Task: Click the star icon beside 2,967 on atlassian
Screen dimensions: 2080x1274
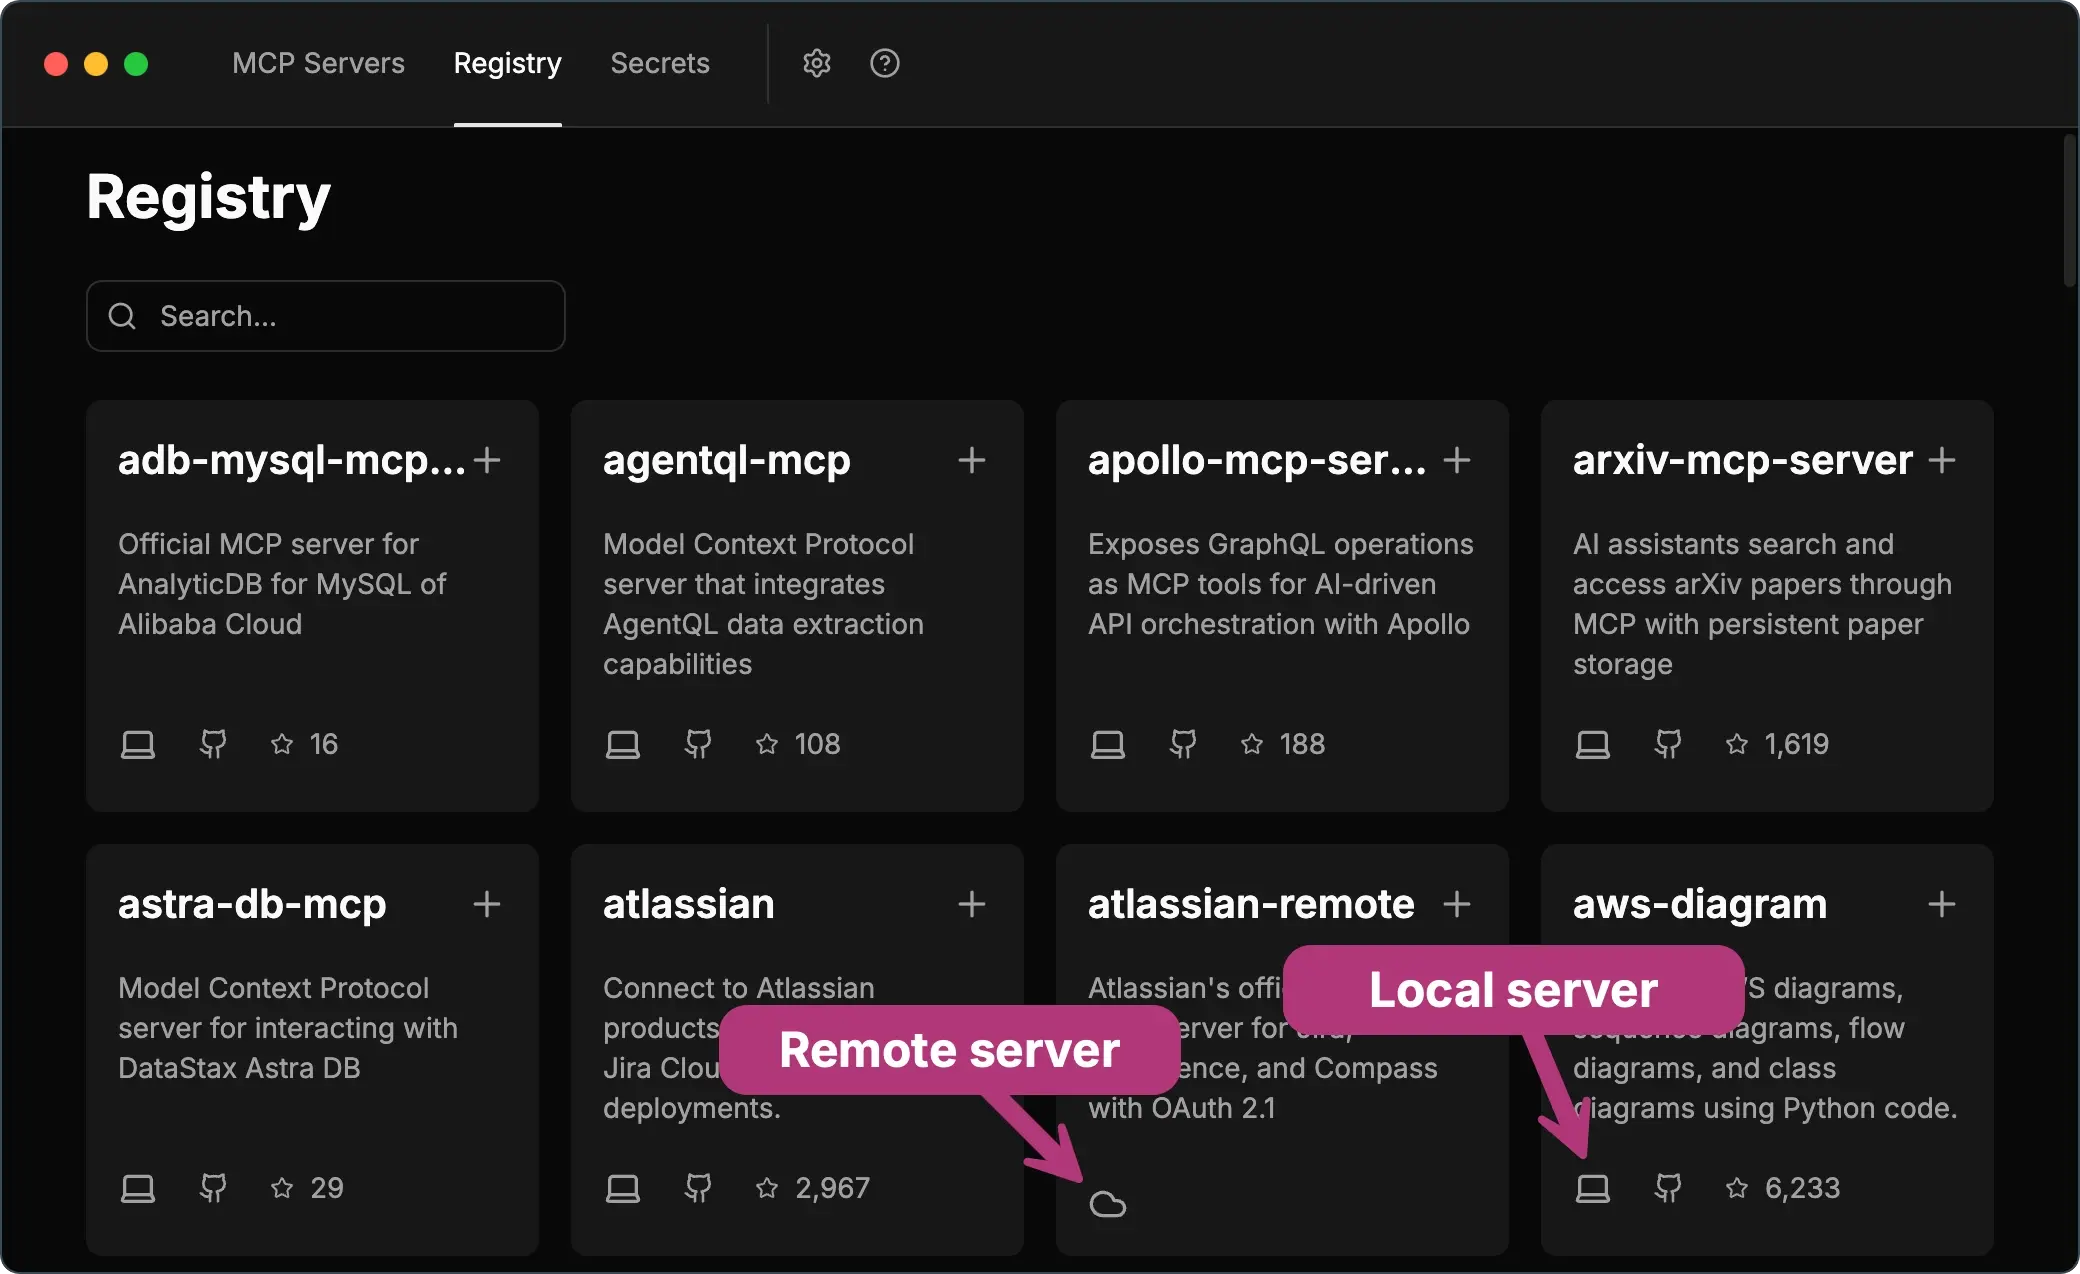Action: click(766, 1188)
